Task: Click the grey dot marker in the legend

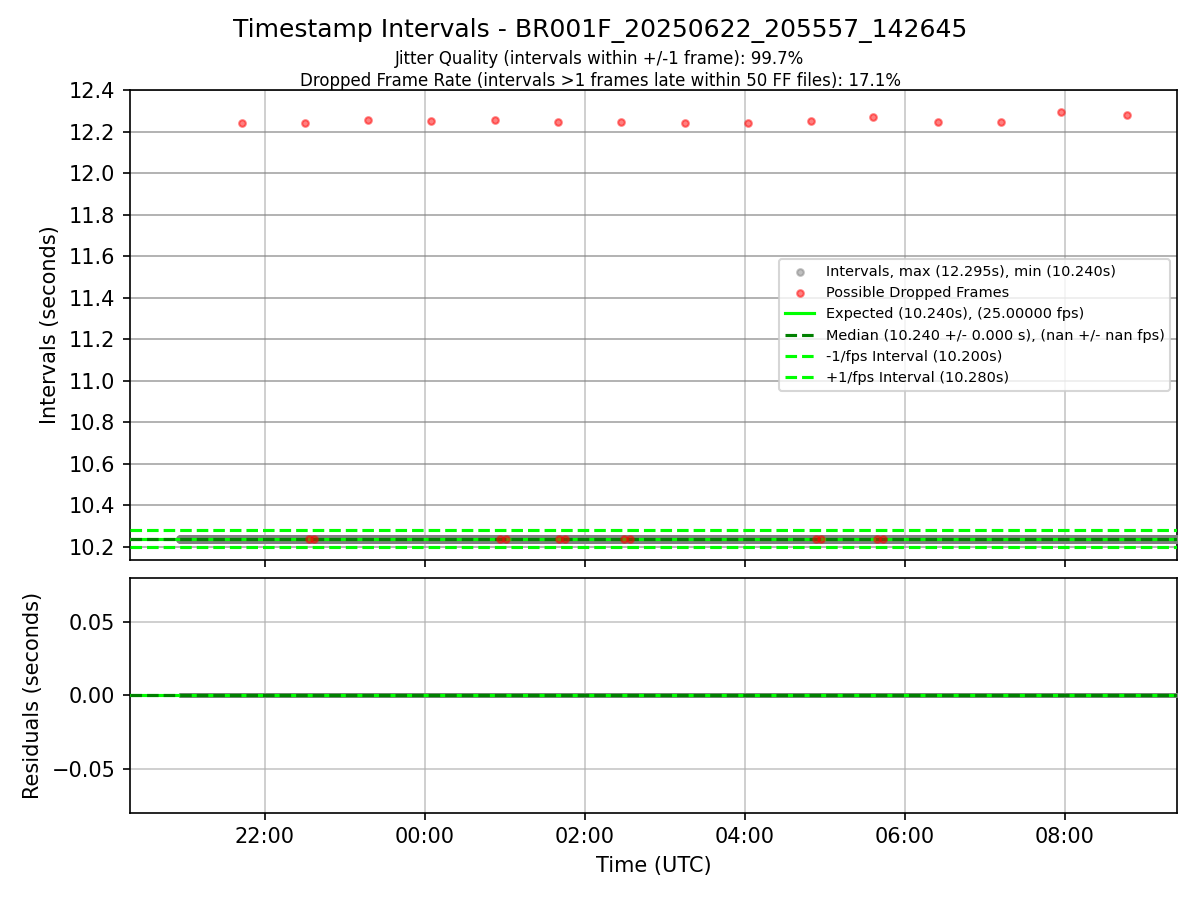Action: (798, 271)
